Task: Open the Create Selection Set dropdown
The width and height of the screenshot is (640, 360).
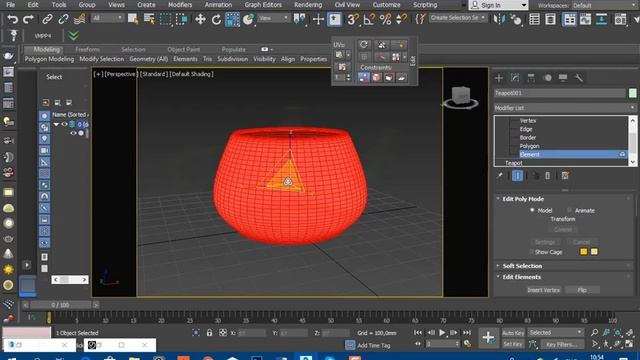Action: (458, 18)
